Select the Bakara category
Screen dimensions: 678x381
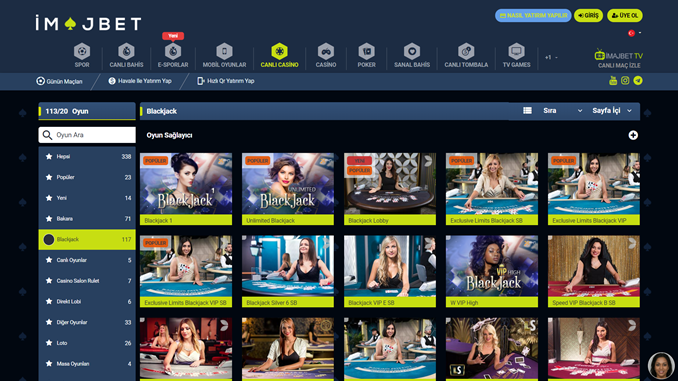click(87, 219)
